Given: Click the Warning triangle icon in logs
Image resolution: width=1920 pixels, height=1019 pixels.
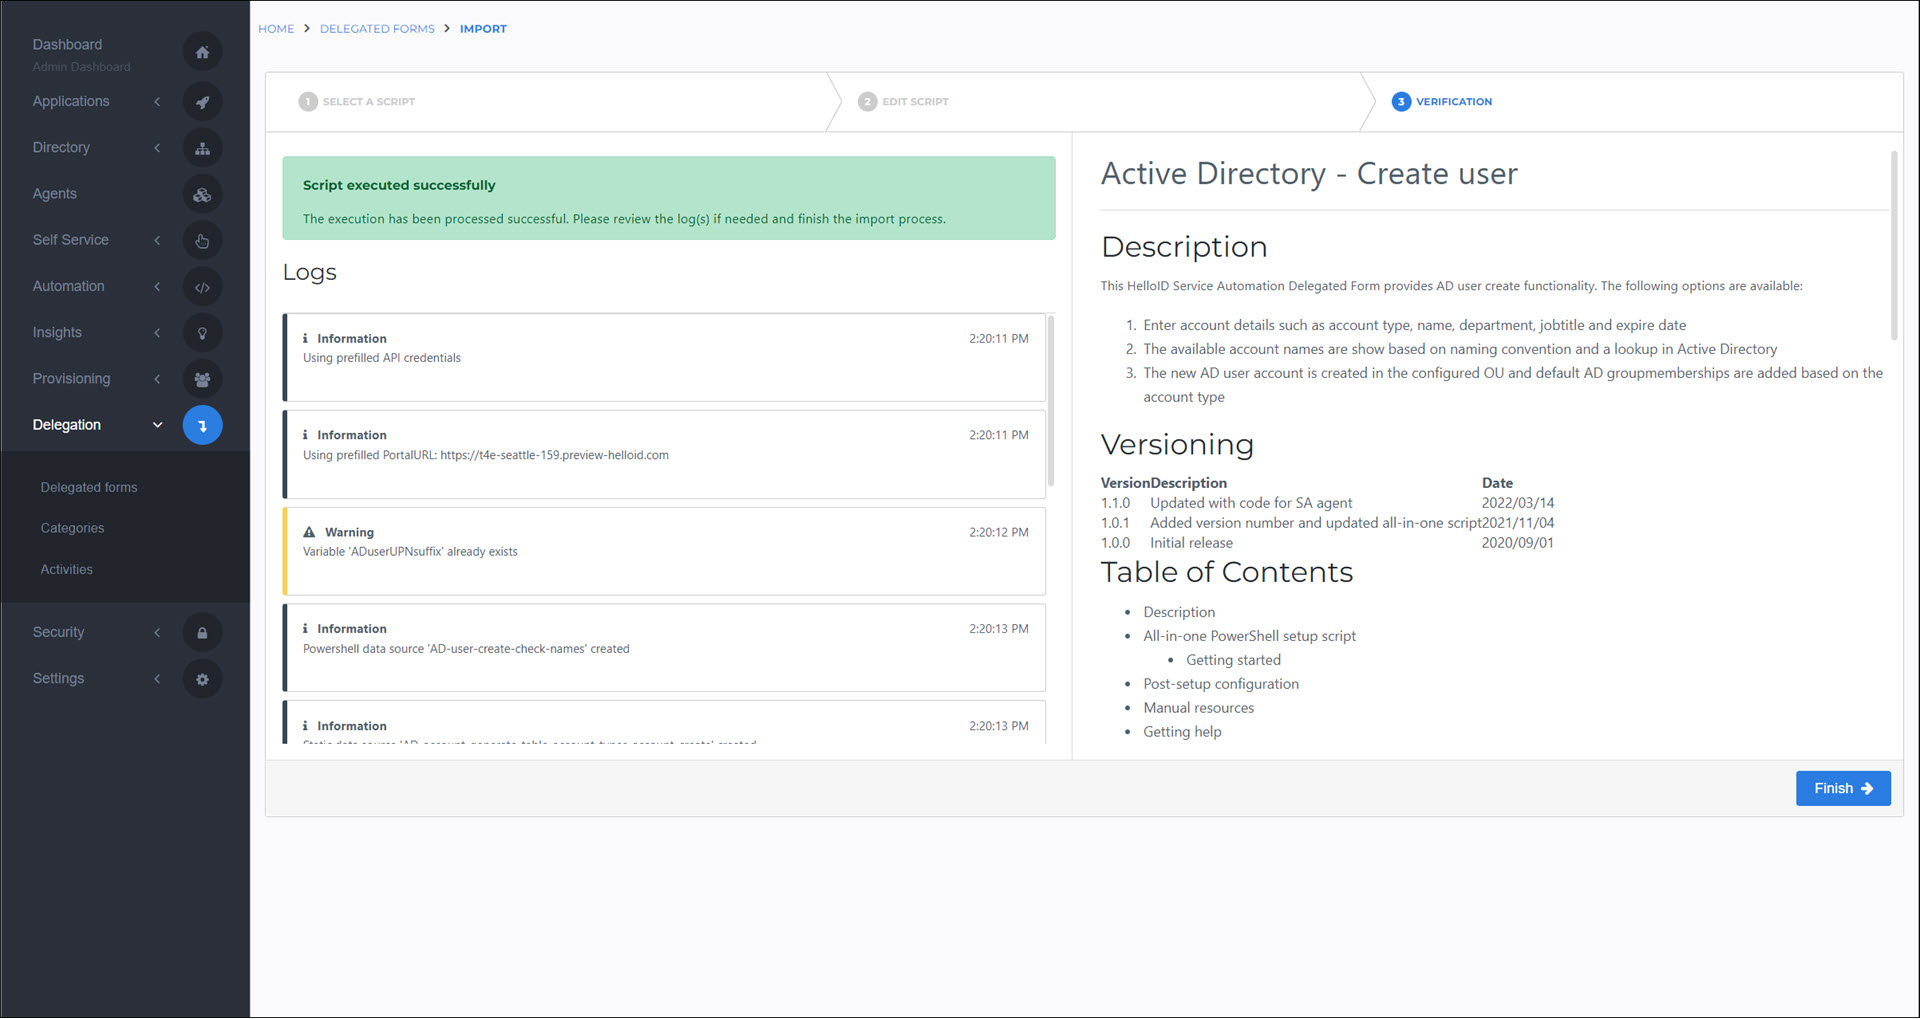Looking at the screenshot, I should [x=309, y=532].
